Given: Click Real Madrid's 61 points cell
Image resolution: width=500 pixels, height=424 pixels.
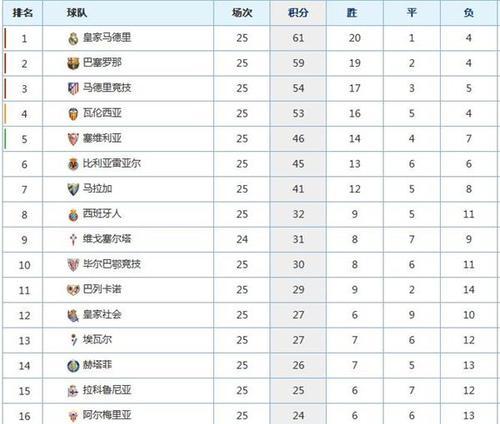Looking at the screenshot, I should [298, 38].
